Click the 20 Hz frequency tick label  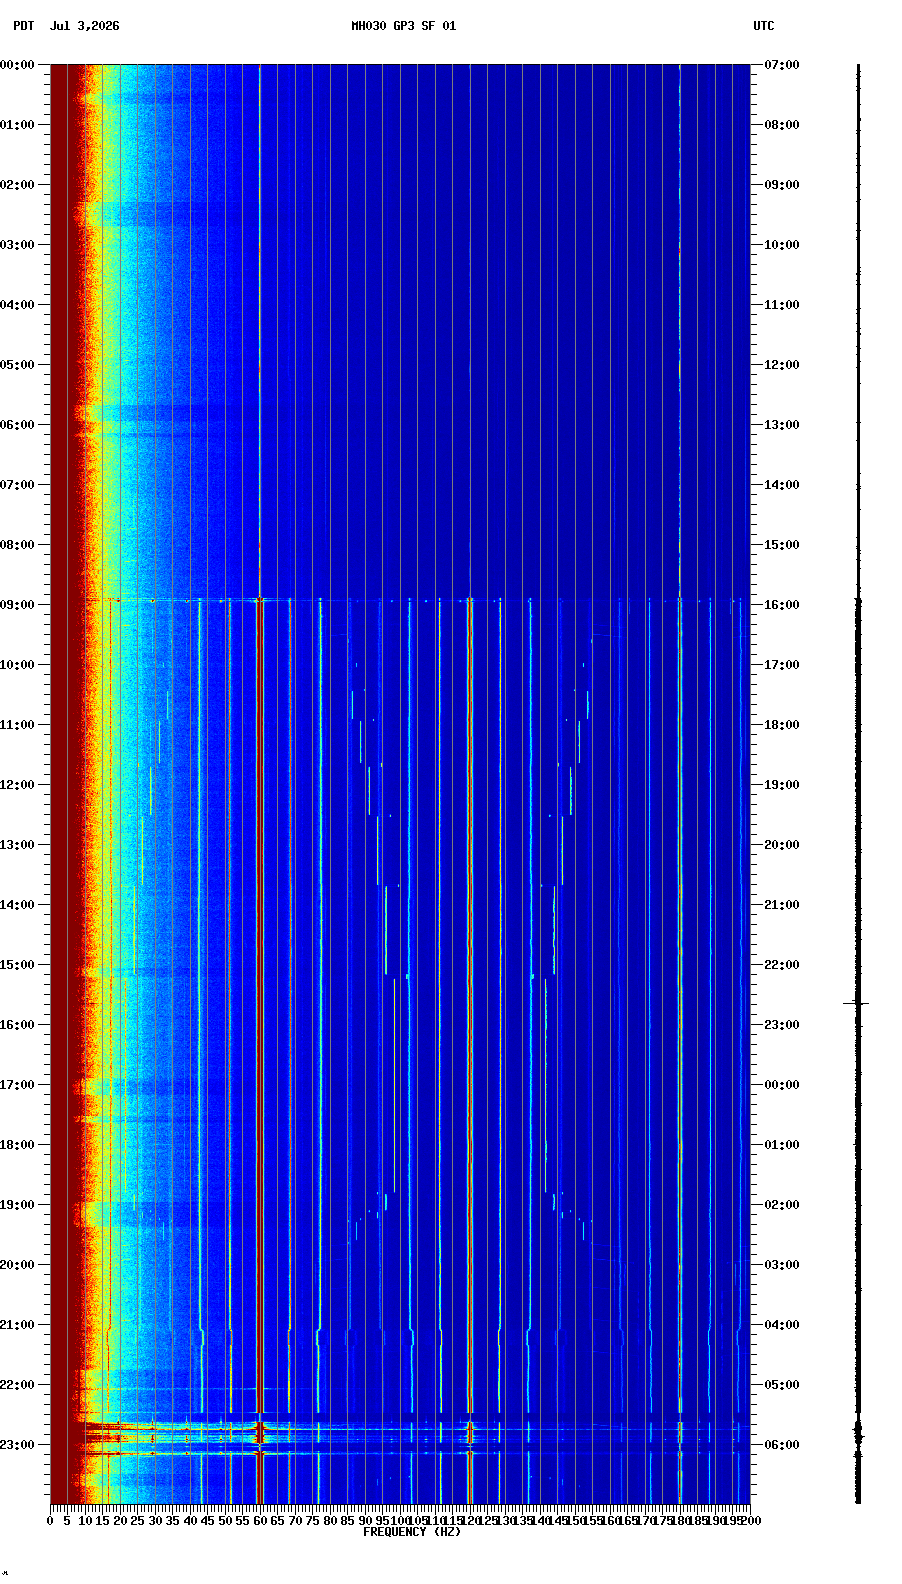[x=120, y=1521]
